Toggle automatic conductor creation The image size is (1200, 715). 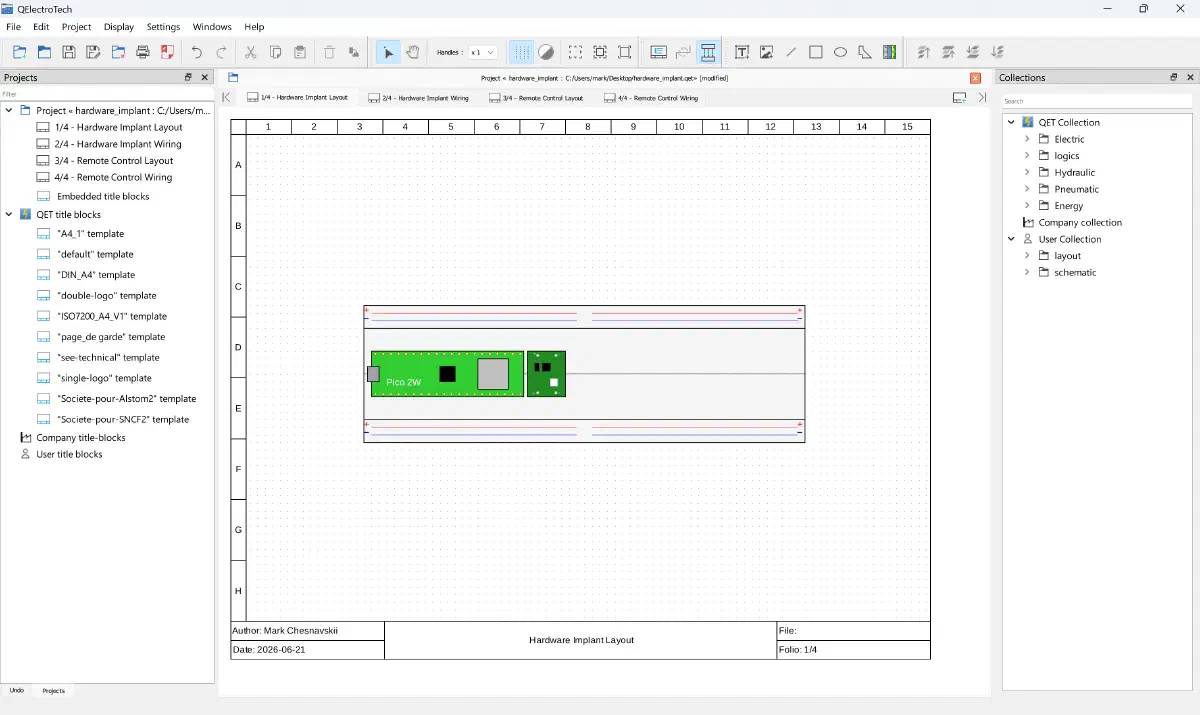pos(708,52)
